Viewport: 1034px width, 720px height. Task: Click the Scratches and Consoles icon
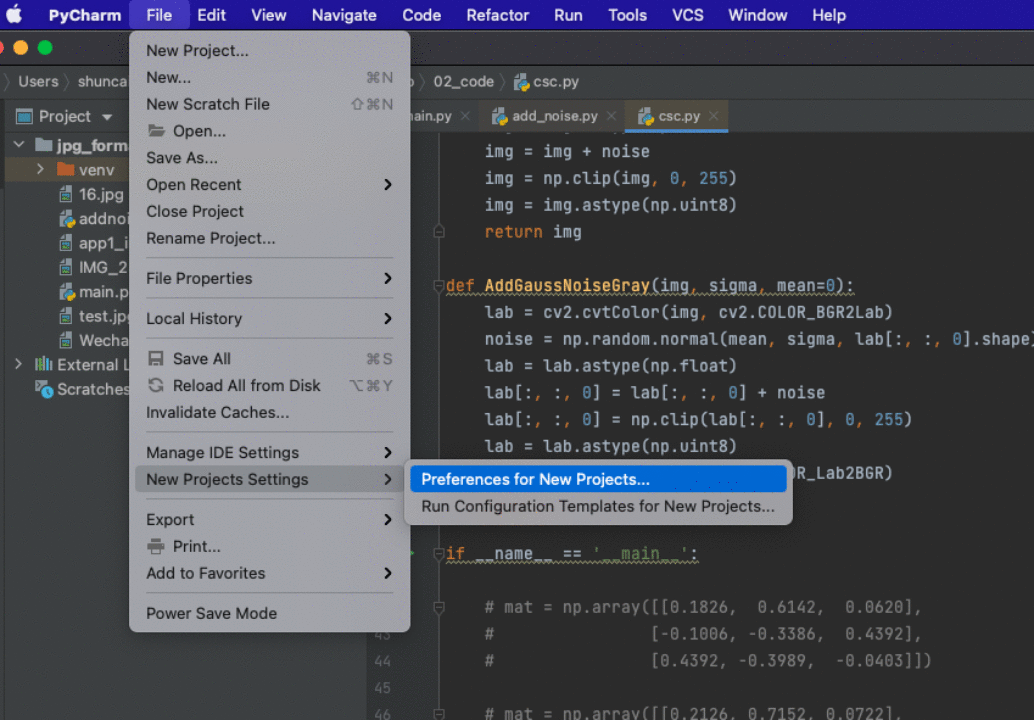pyautogui.click(x=44, y=389)
